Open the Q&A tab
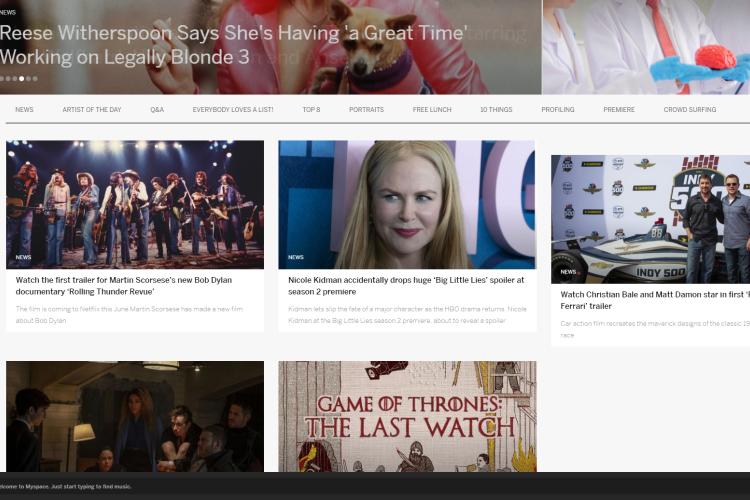This screenshot has height=500, width=750. 157,110
